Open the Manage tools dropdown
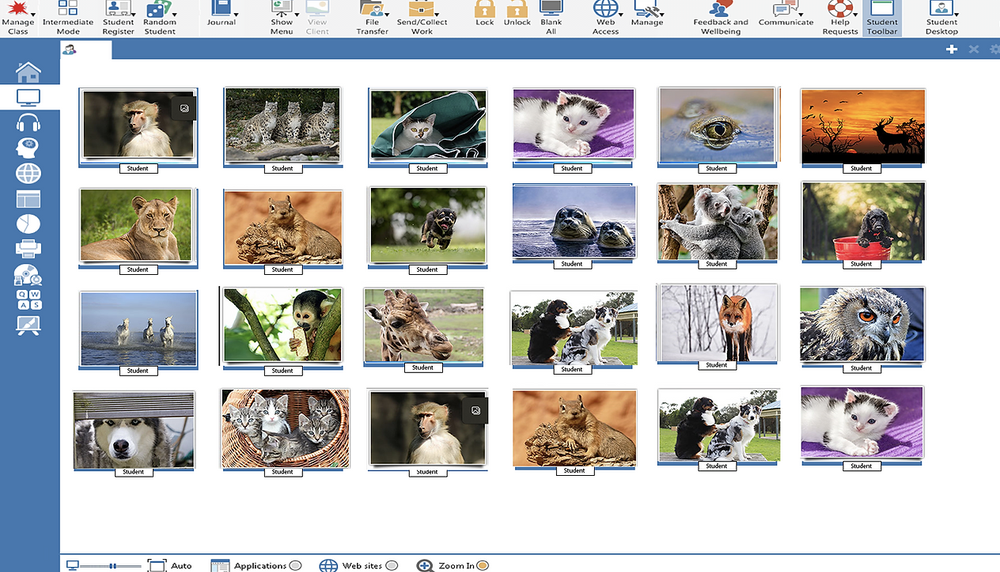This screenshot has width=1000, height=572. tap(661, 14)
